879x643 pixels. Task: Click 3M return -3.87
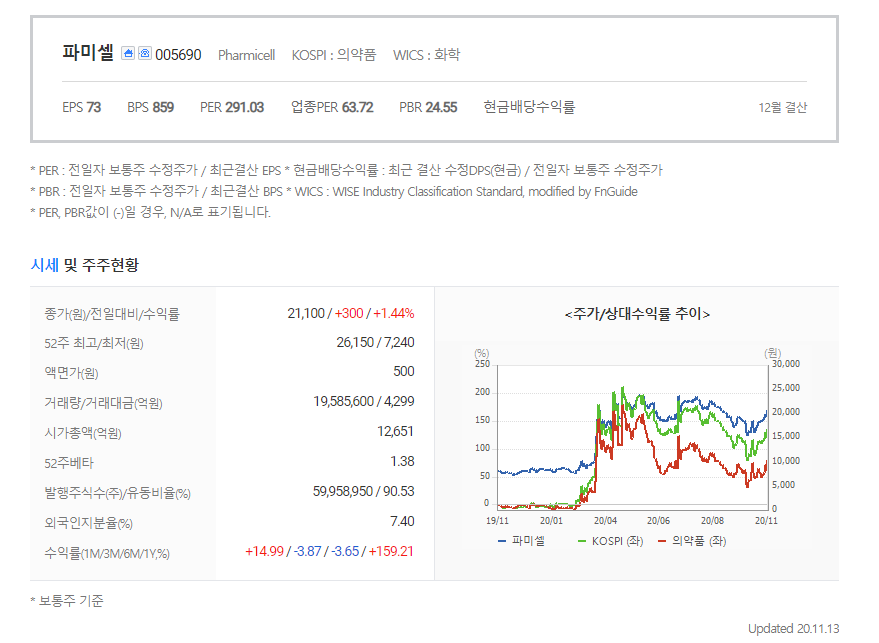coord(308,552)
